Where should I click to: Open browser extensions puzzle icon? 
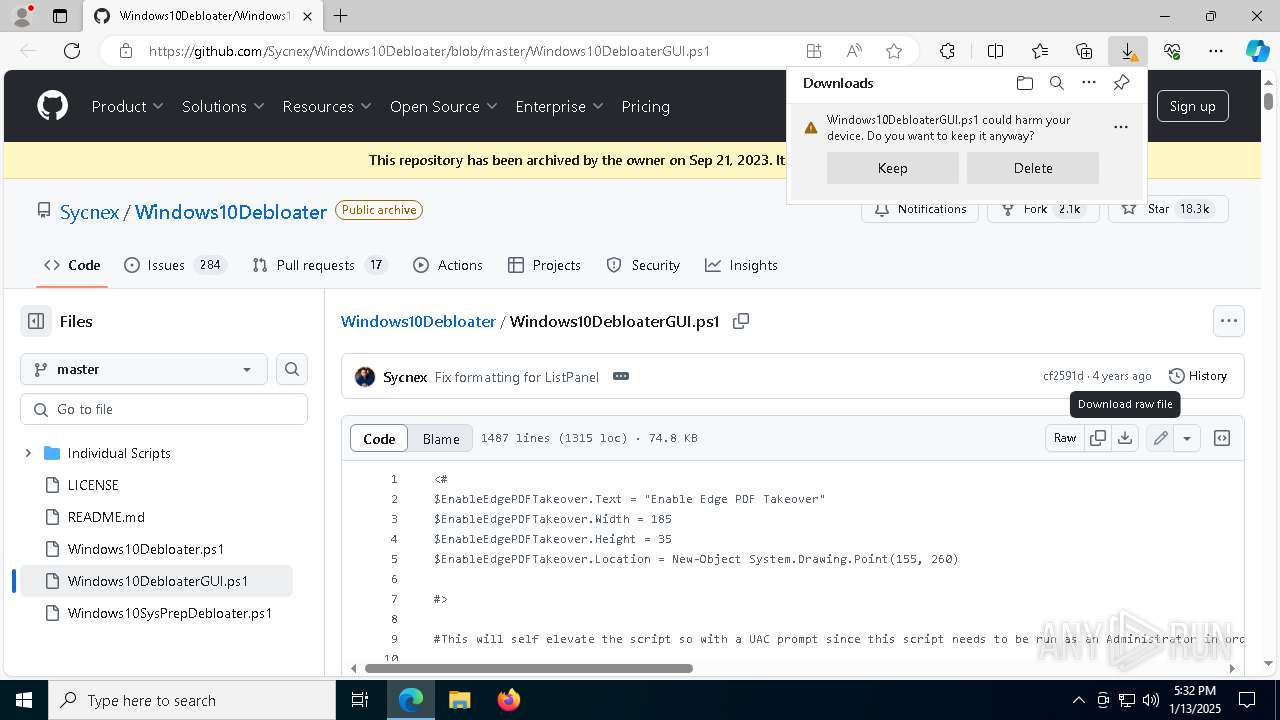[x=947, y=51]
